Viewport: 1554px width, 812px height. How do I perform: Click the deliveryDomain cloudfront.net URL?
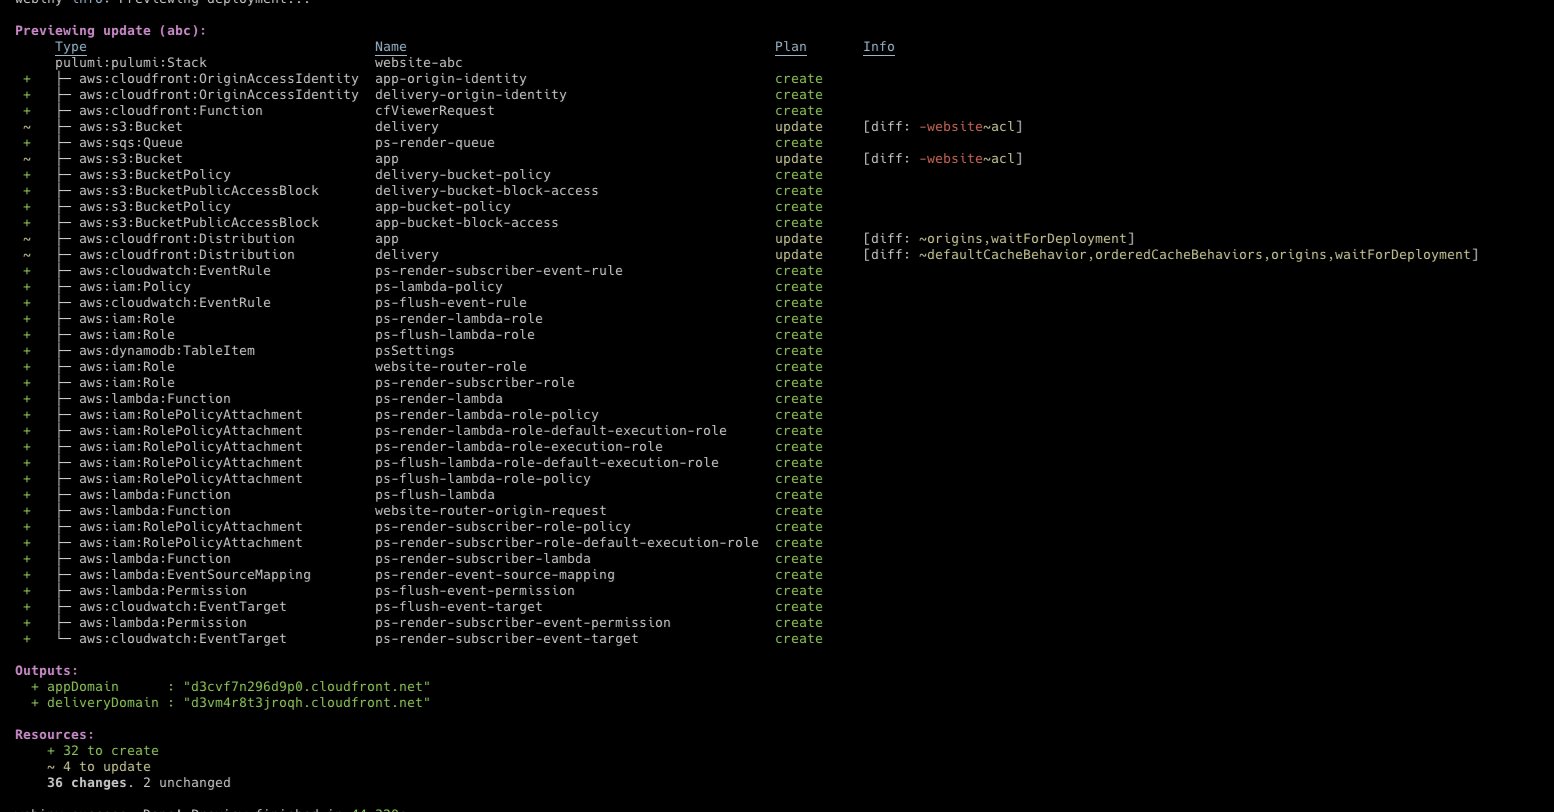click(x=306, y=703)
